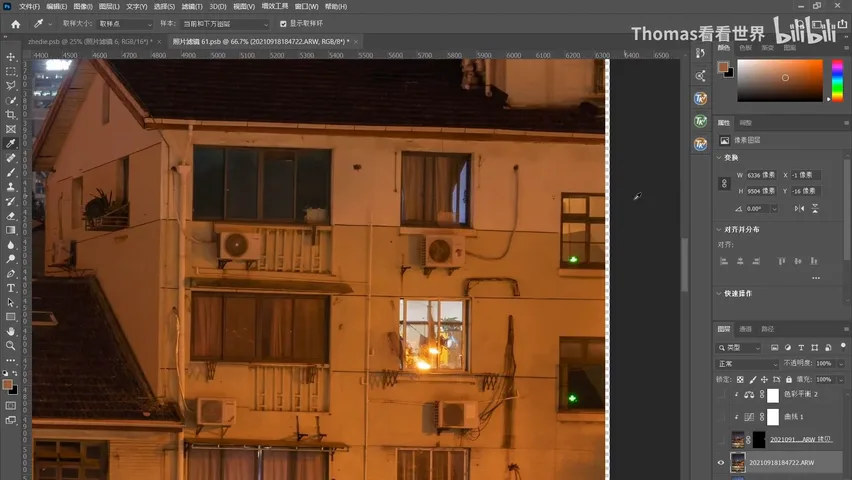
Task: Switch to the zhedie.psb document tab
Action: (90, 41)
